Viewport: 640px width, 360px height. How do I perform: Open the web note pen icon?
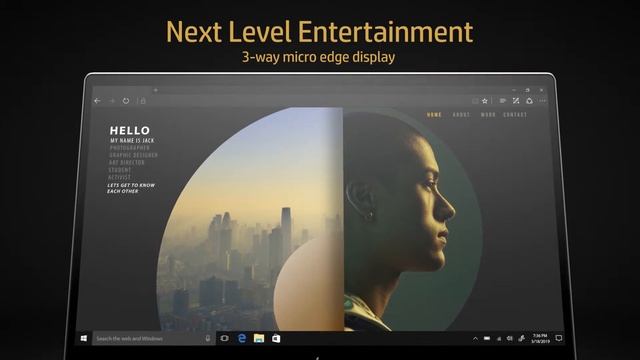pyautogui.click(x=516, y=101)
